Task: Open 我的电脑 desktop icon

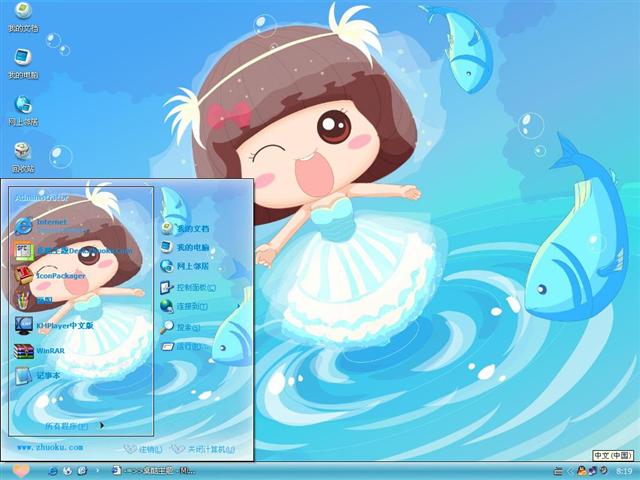Action: 23,64
